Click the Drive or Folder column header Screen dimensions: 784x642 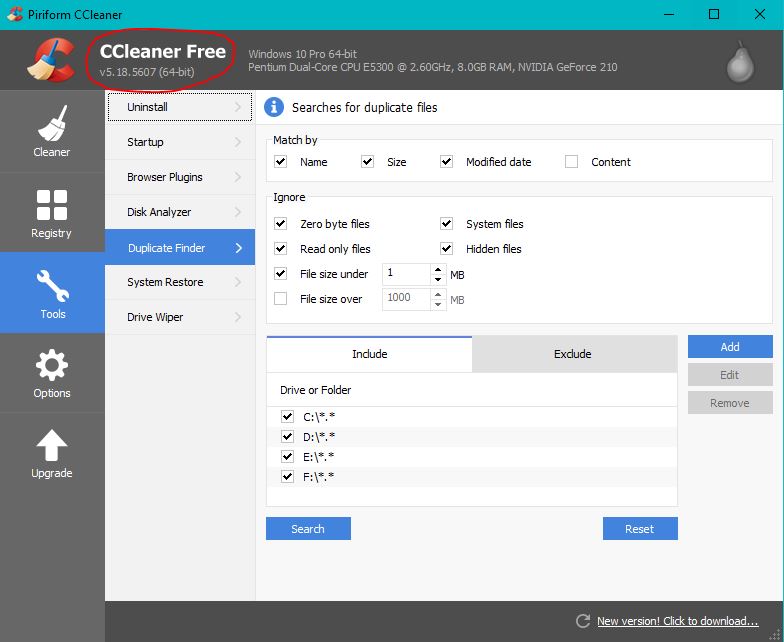[472, 390]
